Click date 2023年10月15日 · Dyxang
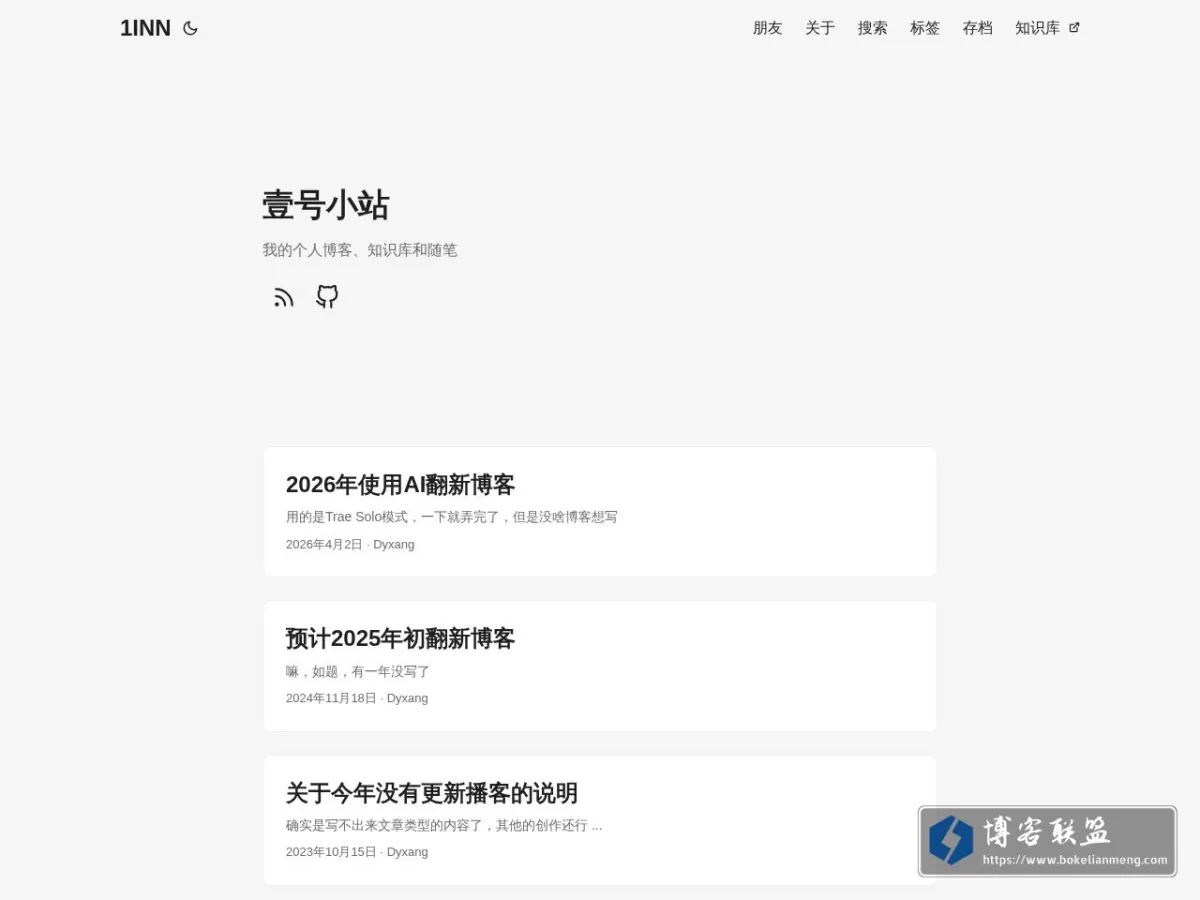The width and height of the screenshot is (1200, 900). [x=357, y=852]
